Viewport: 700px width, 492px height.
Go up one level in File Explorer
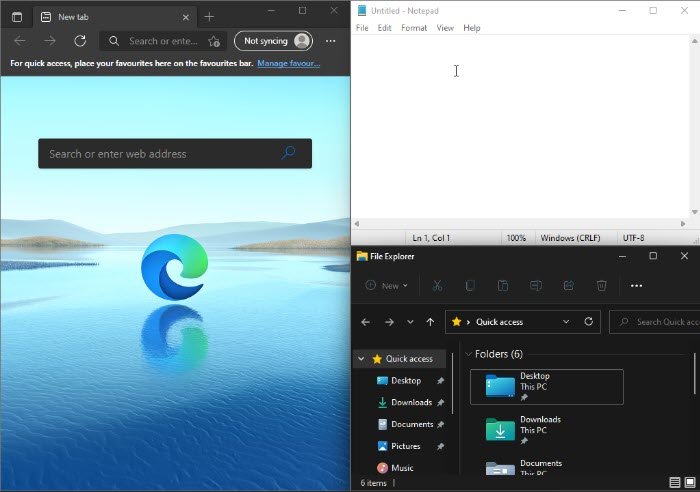pos(430,322)
